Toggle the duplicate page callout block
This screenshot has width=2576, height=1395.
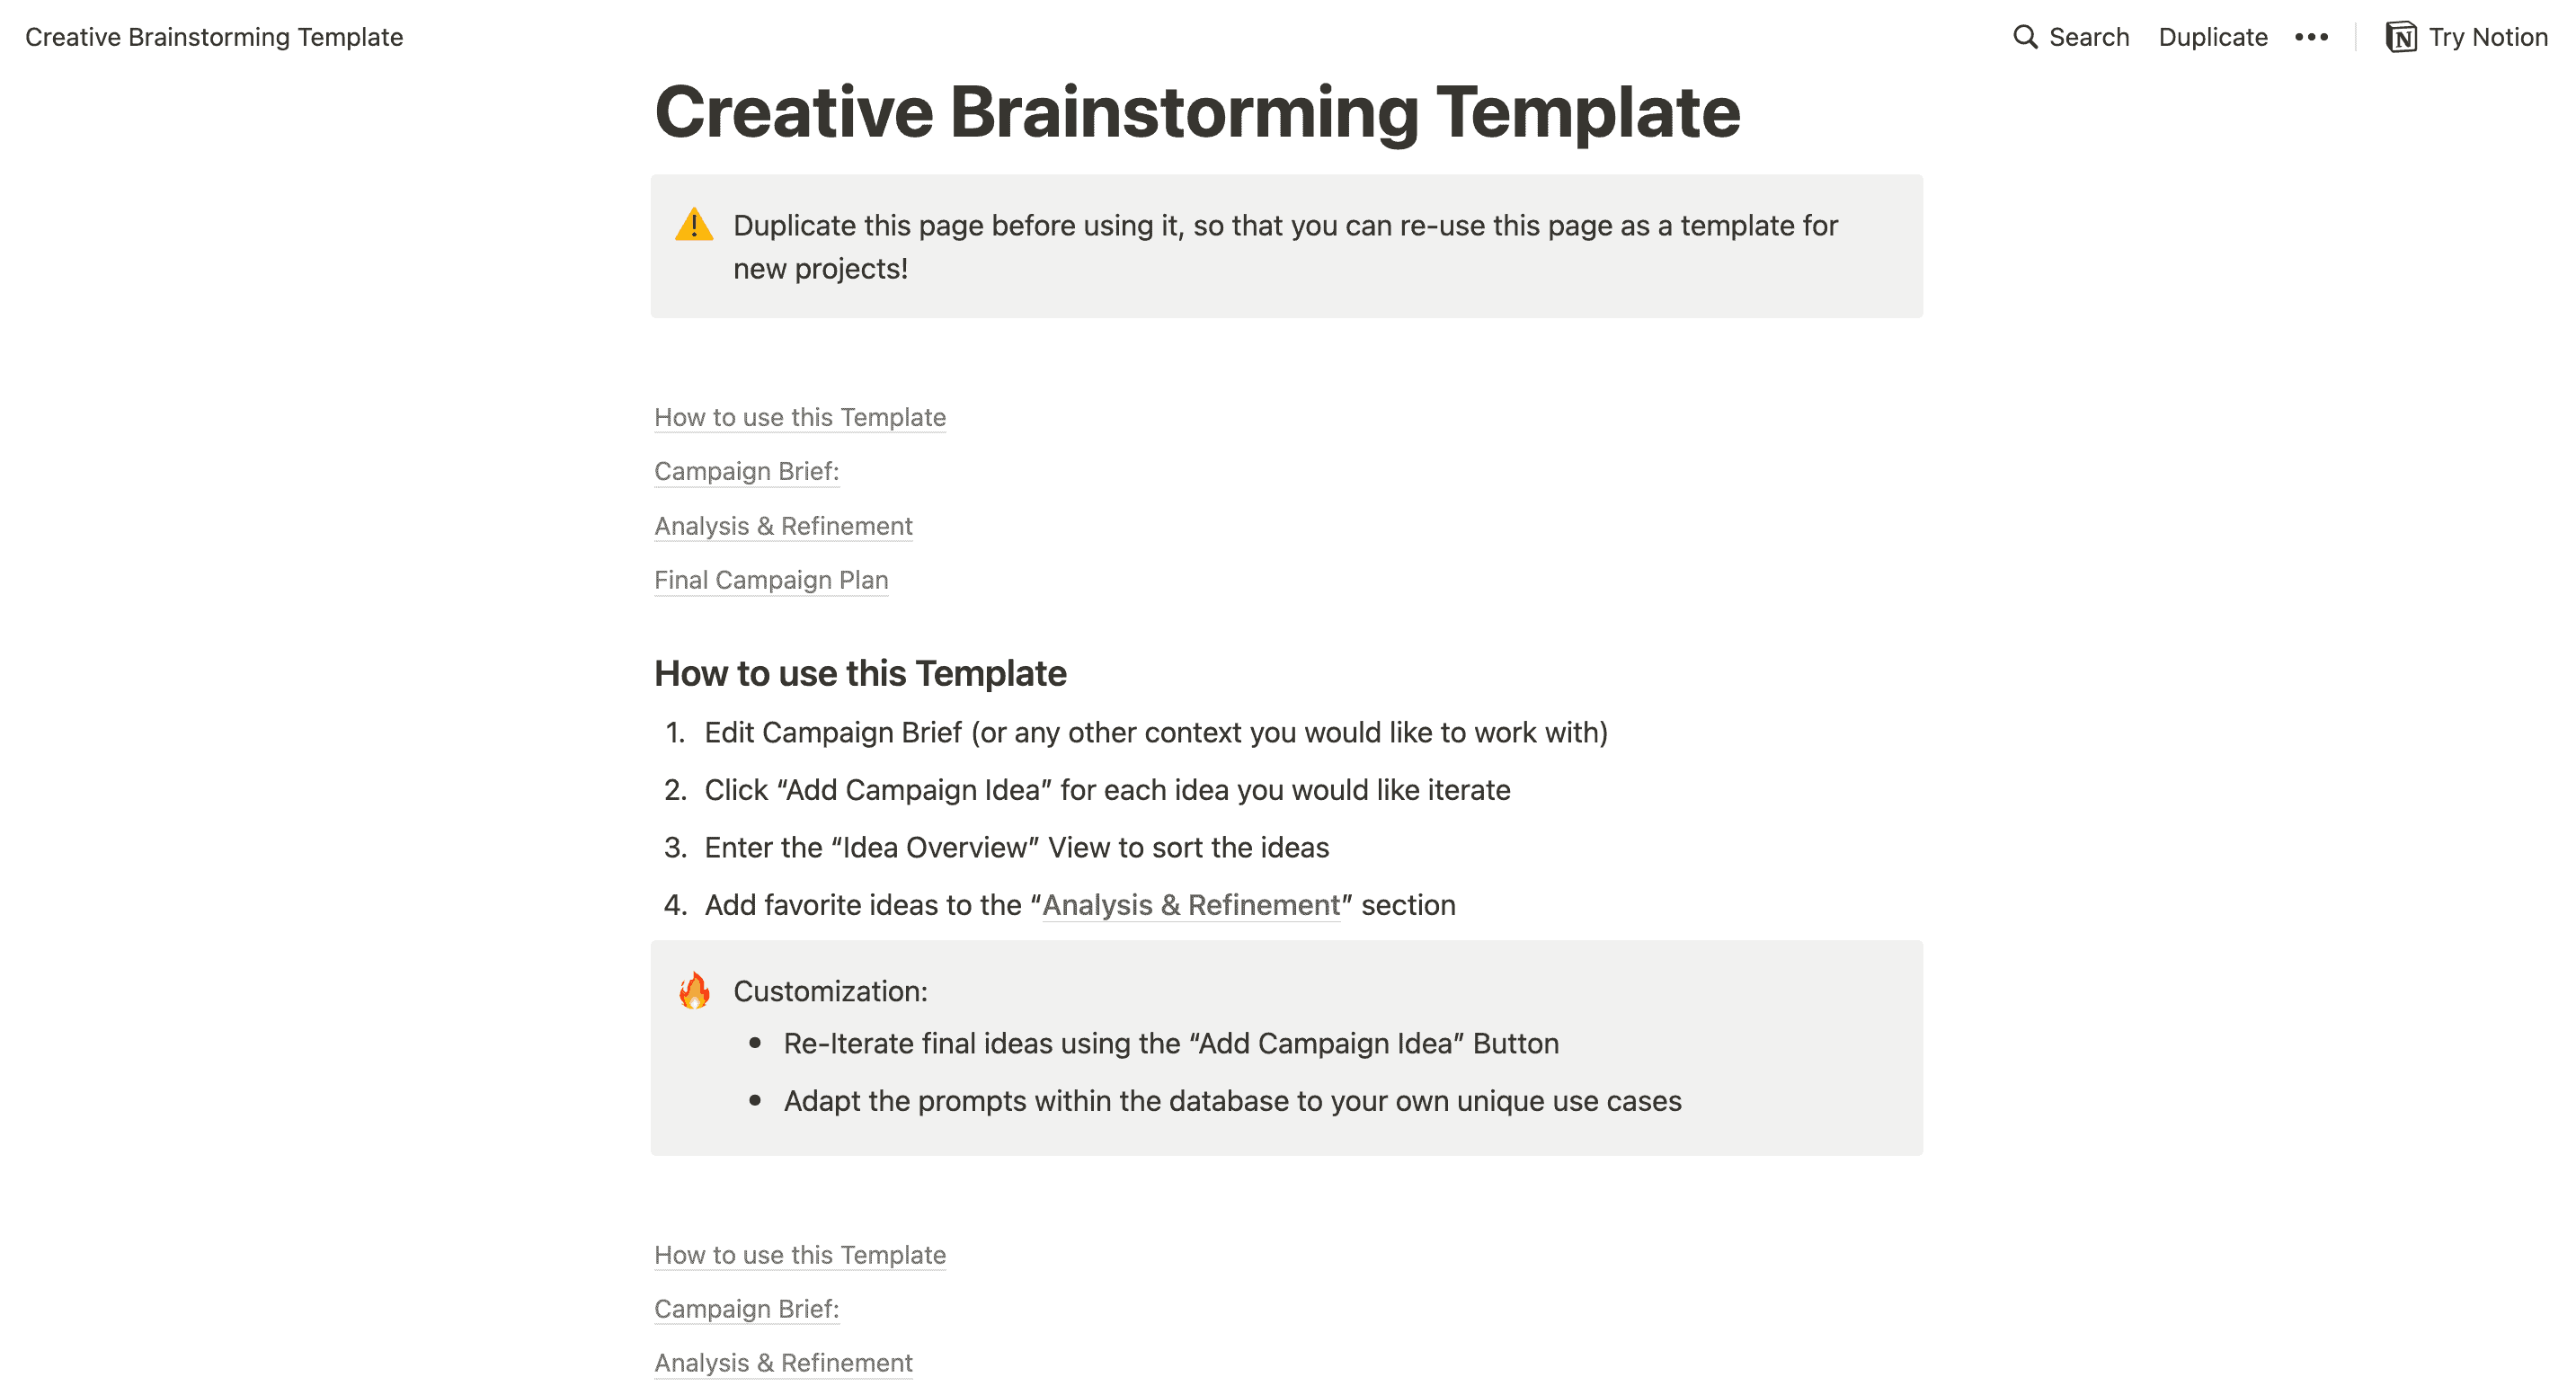pyautogui.click(x=697, y=225)
